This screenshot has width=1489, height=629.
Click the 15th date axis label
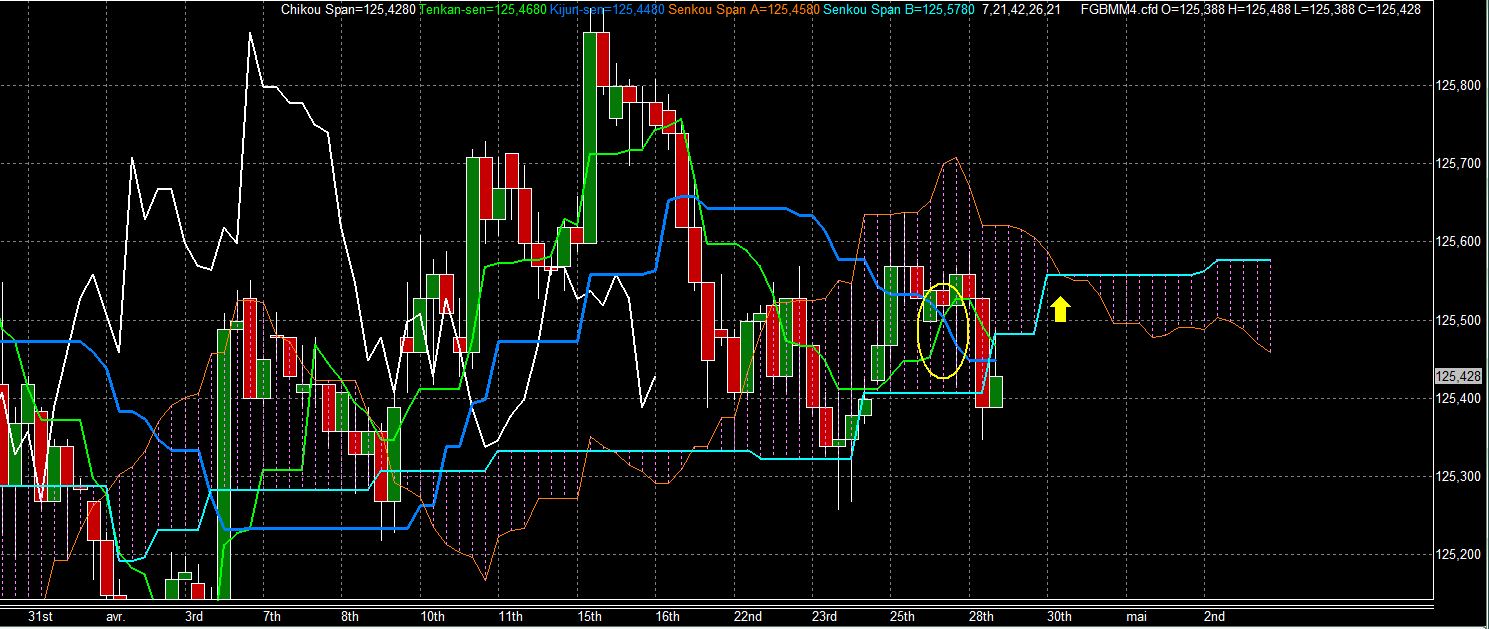(589, 616)
